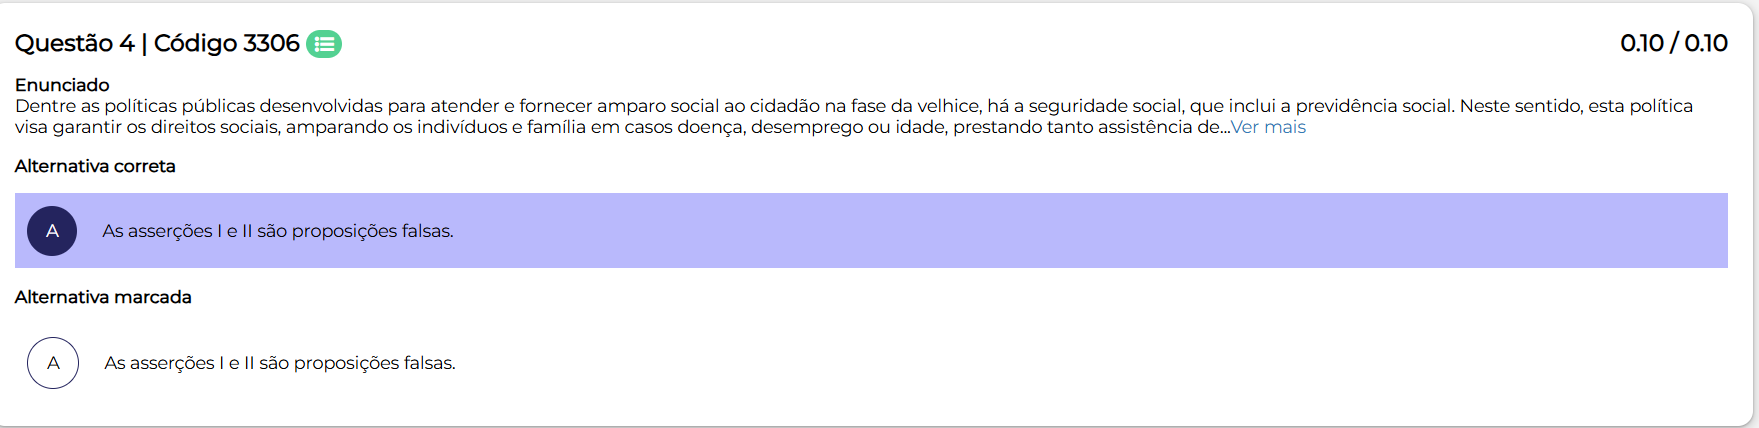Viewport: 1759px width, 428px height.
Task: Select the filled A circle under Alternativa correta
Action: pos(52,231)
